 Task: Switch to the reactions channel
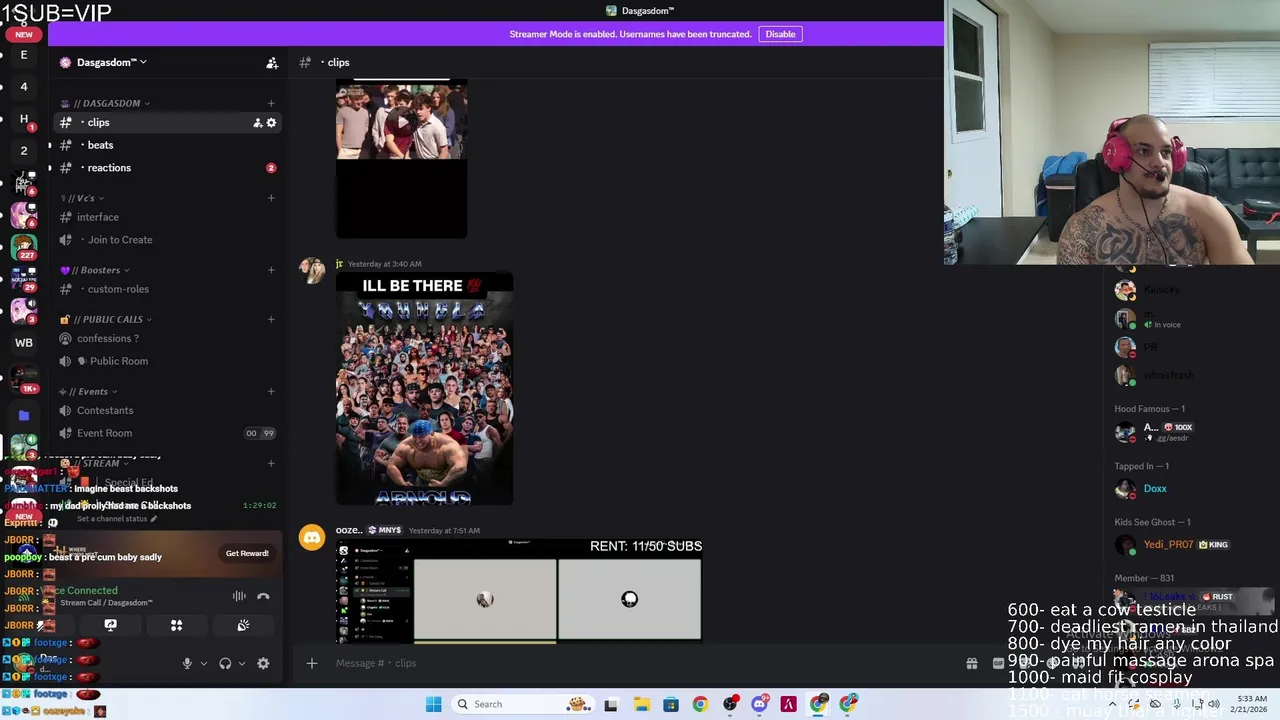tap(166, 168)
